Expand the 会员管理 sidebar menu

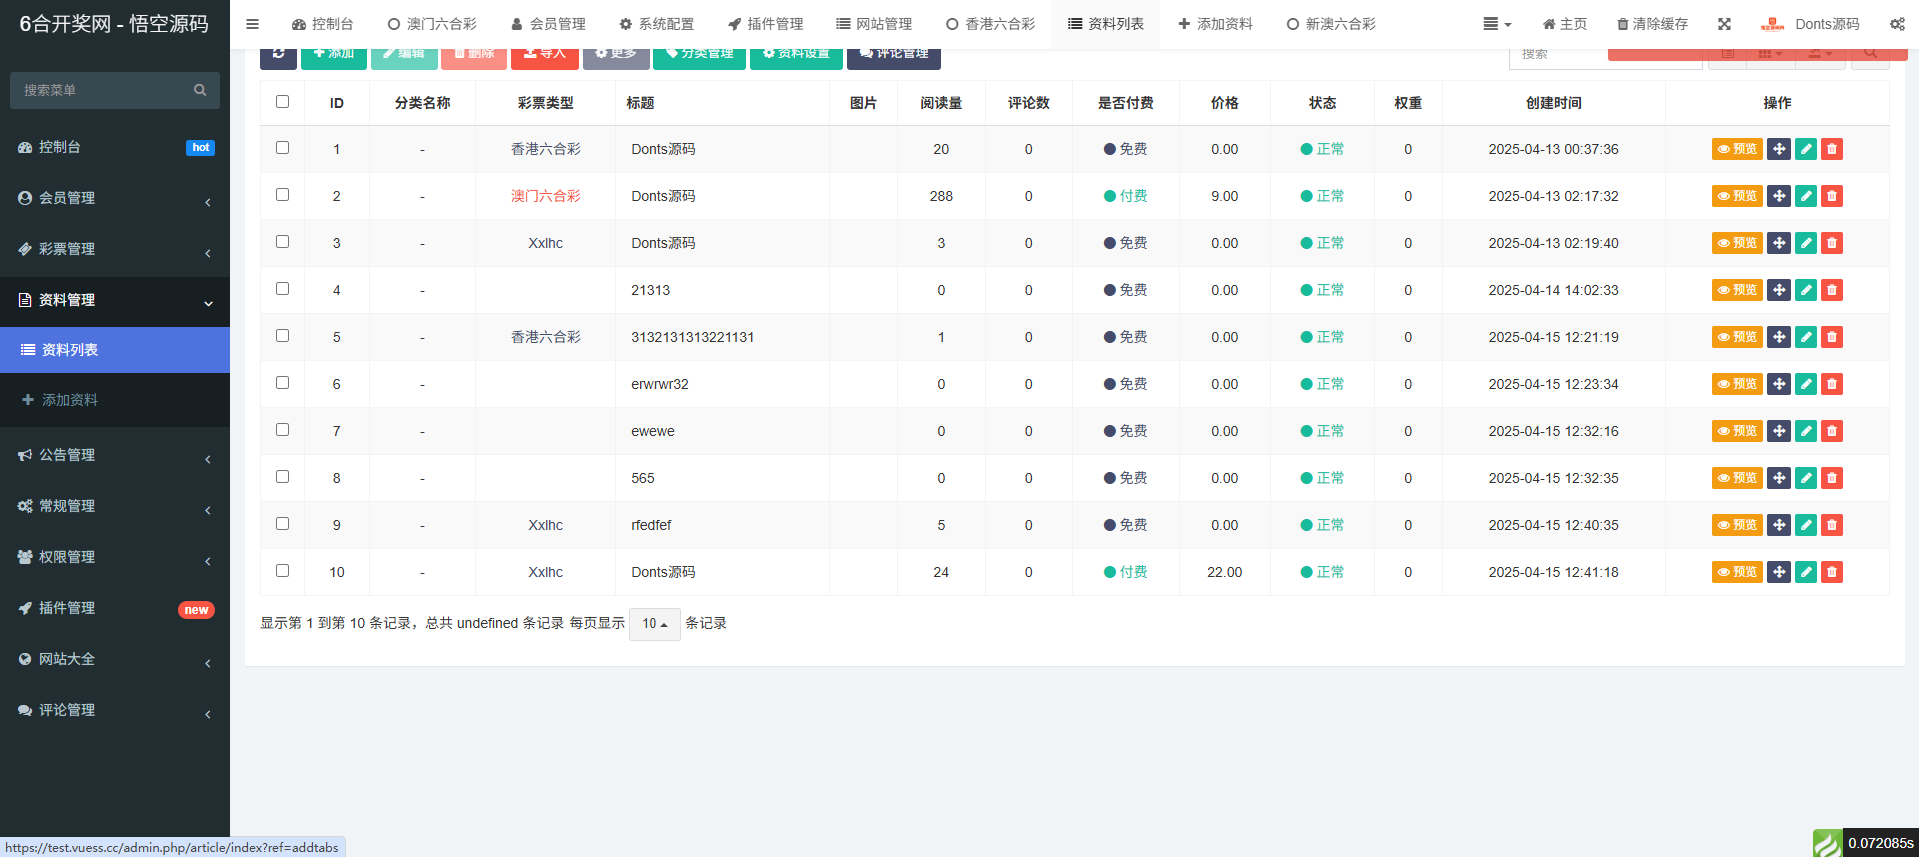115,198
